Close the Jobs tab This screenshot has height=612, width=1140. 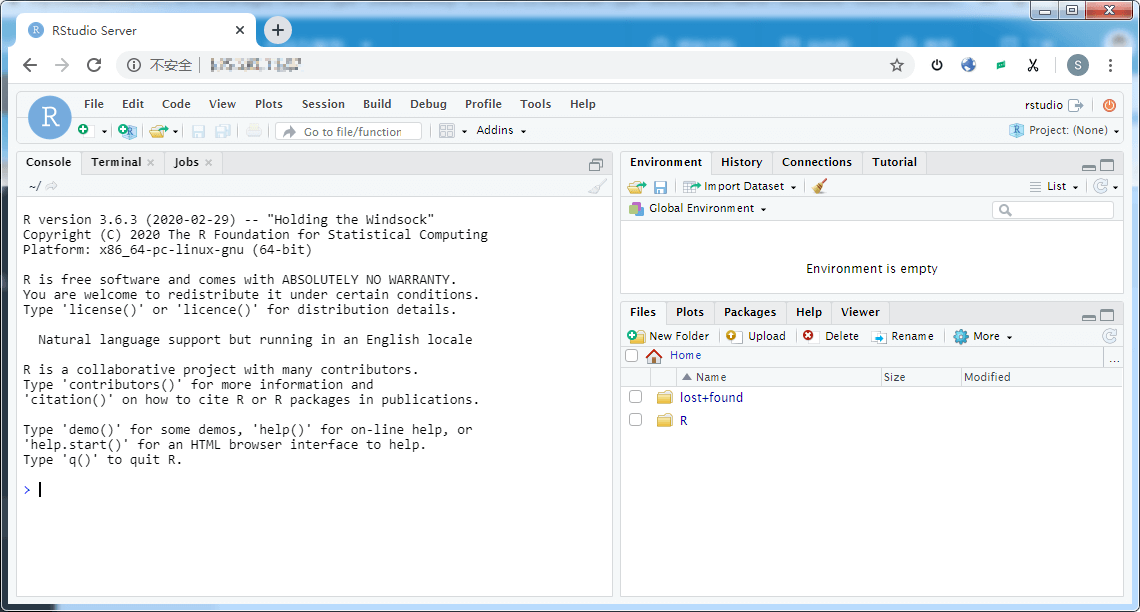coord(209,163)
